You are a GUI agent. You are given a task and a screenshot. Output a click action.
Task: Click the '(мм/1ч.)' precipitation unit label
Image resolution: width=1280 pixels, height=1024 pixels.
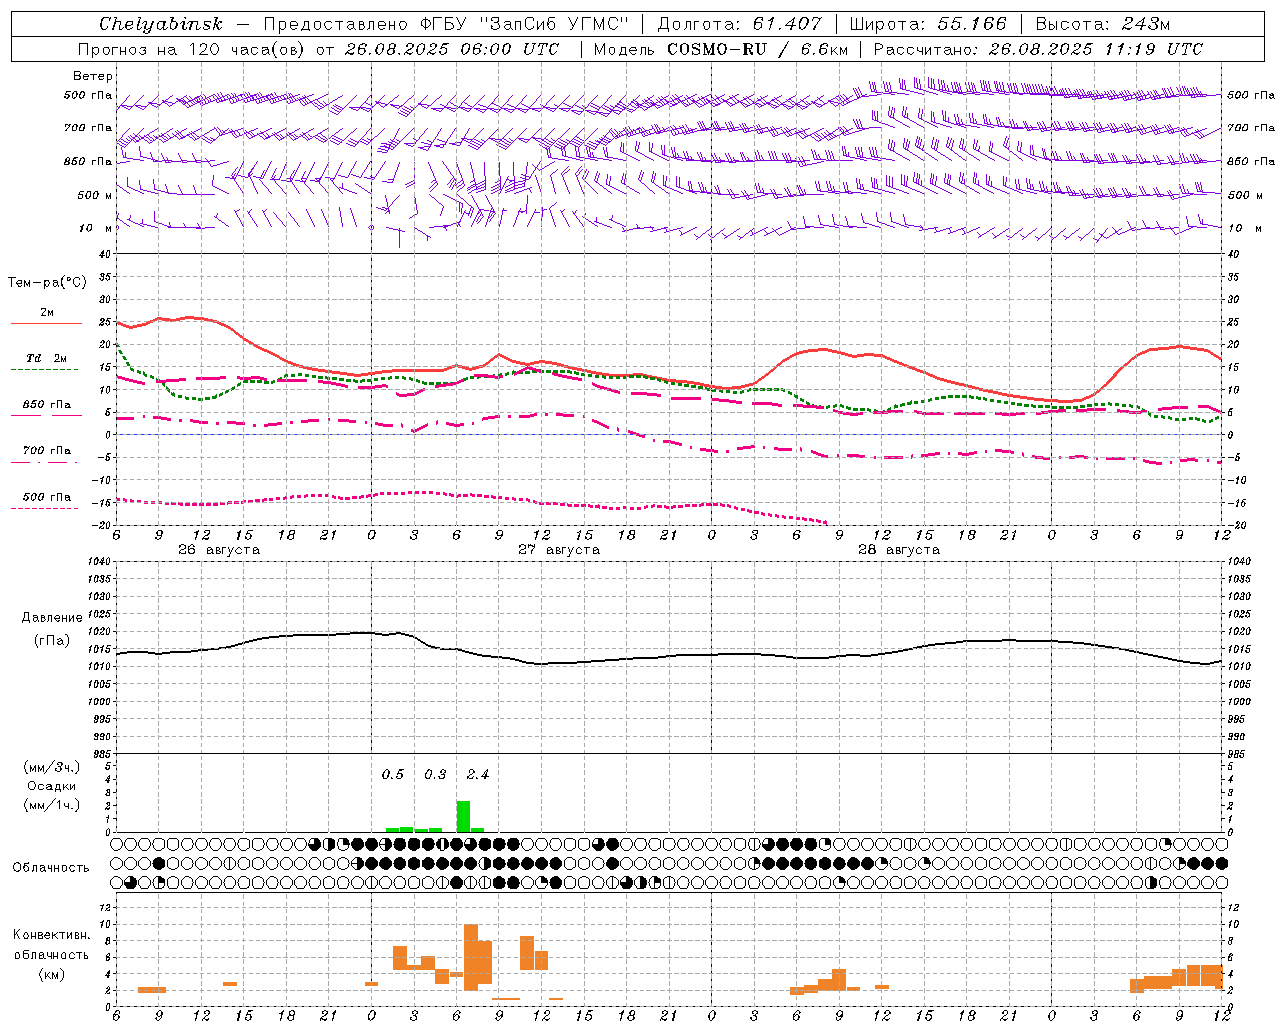click(52, 805)
